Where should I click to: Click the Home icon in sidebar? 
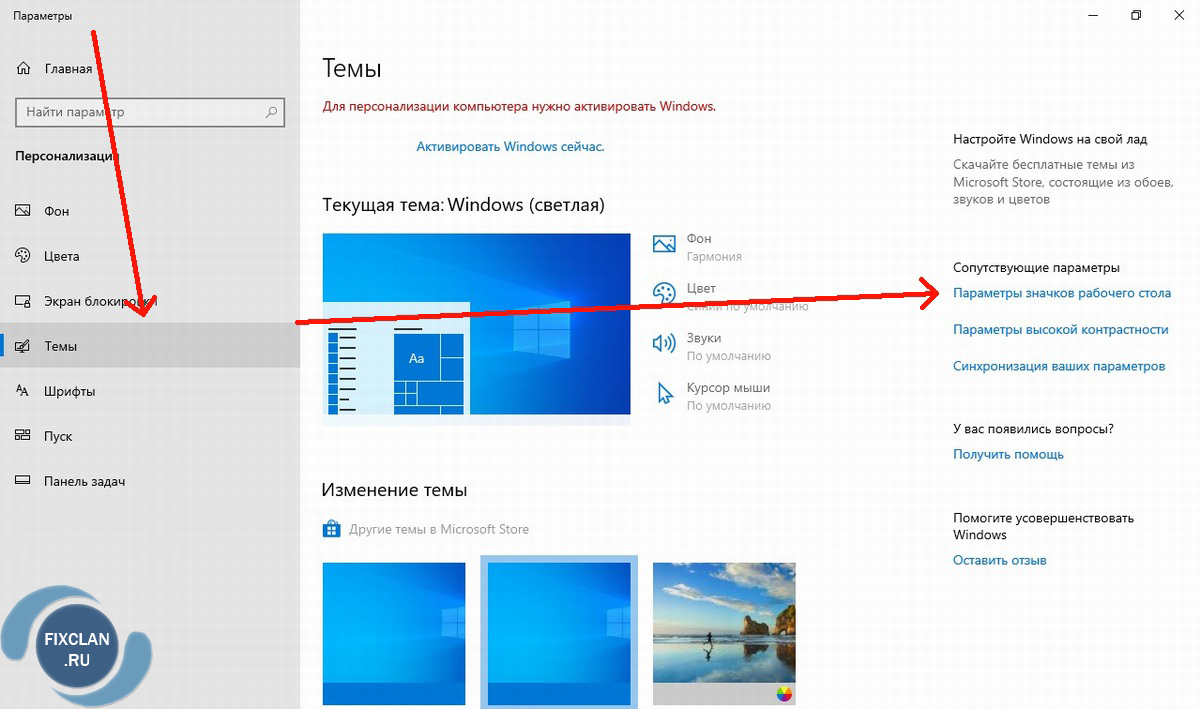tap(24, 69)
